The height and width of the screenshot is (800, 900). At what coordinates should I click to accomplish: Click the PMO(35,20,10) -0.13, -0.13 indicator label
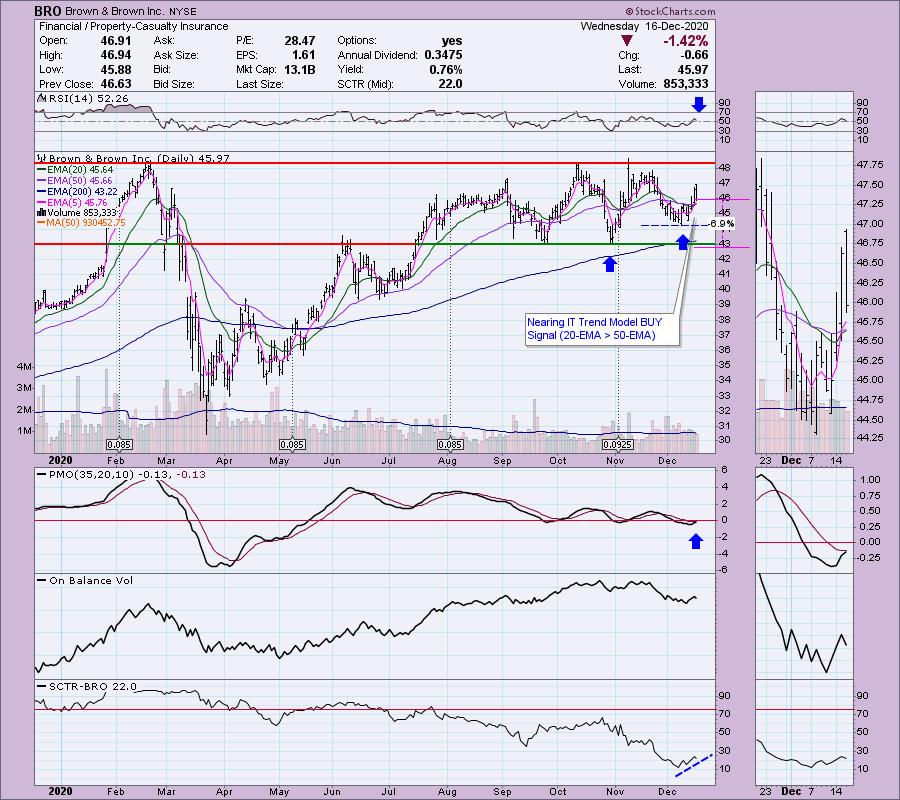click(127, 475)
